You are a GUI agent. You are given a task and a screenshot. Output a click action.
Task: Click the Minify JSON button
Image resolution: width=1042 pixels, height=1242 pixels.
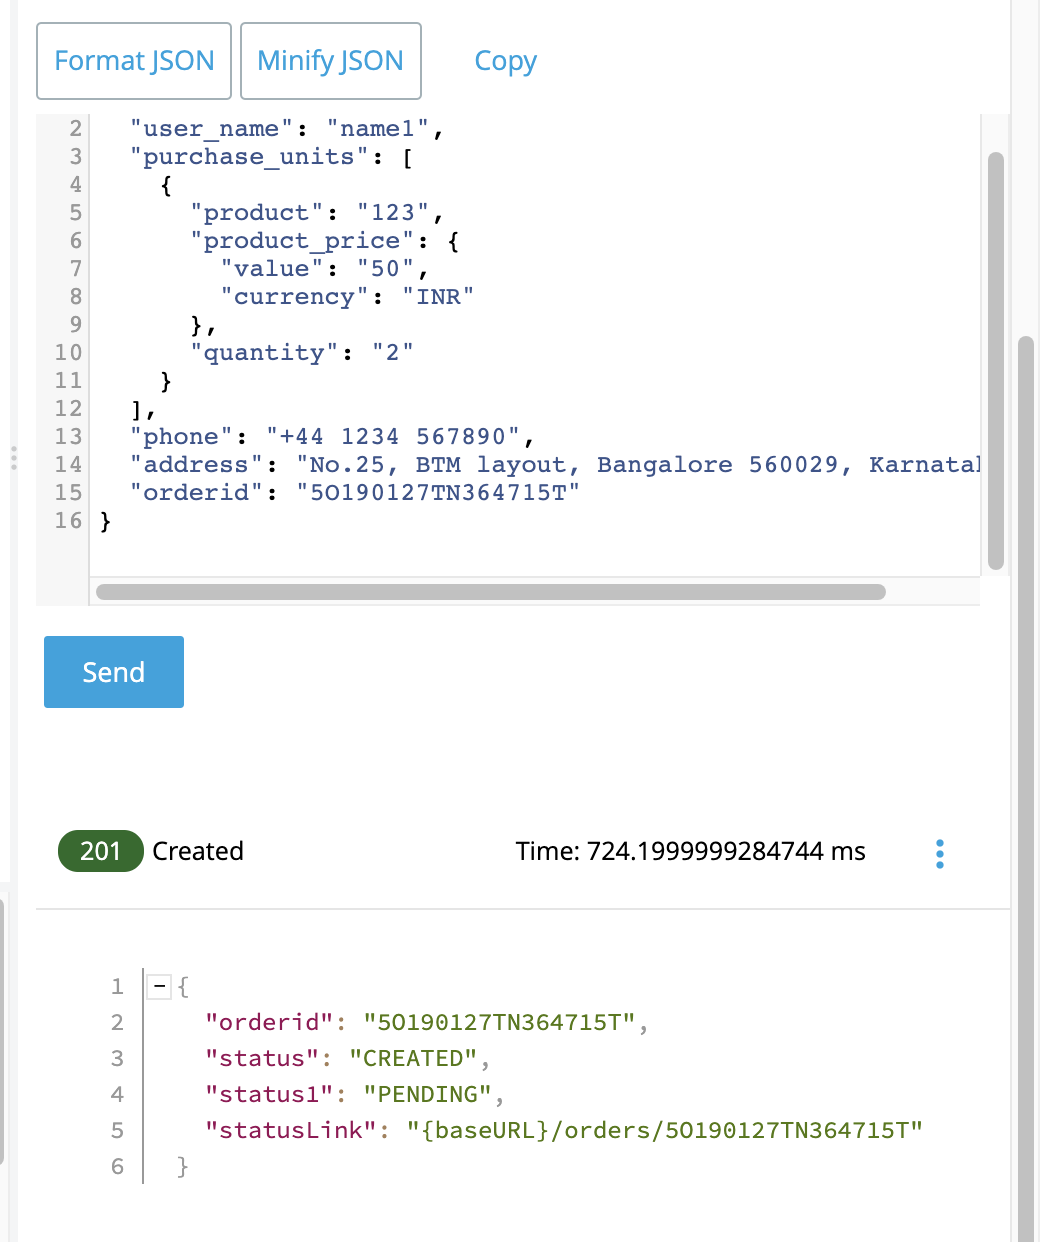330,61
